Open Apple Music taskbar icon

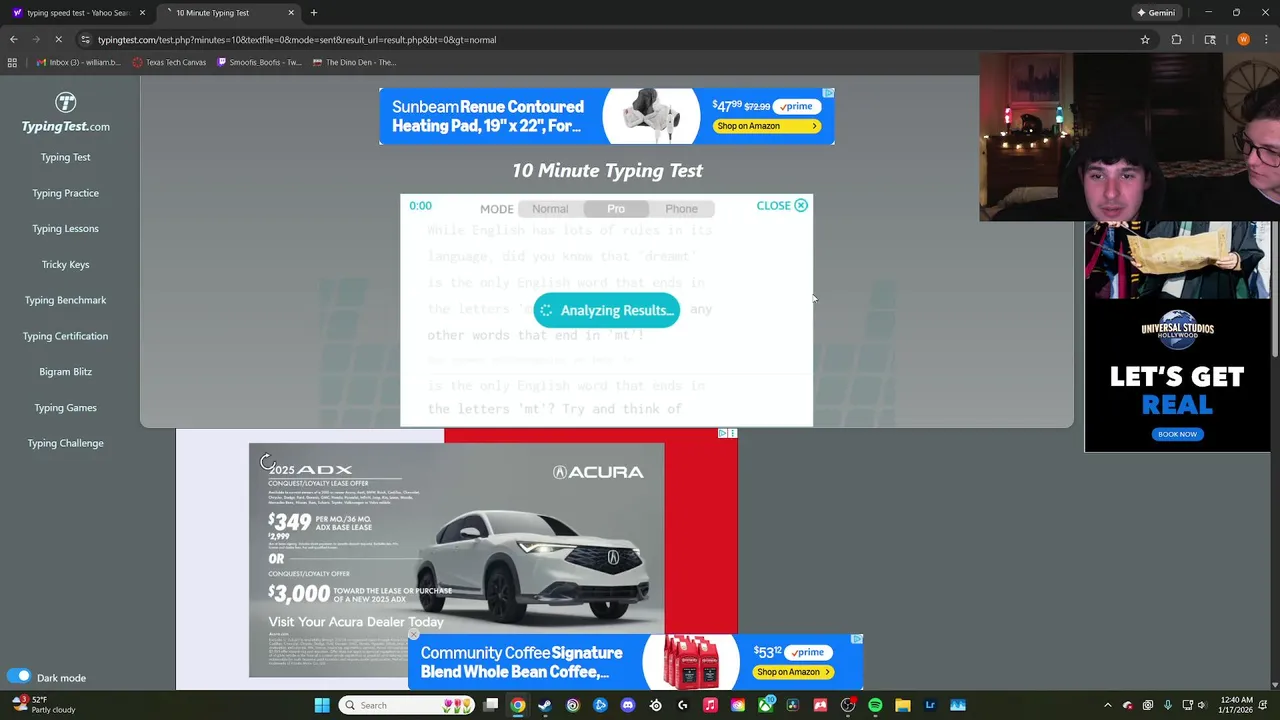pos(710,705)
